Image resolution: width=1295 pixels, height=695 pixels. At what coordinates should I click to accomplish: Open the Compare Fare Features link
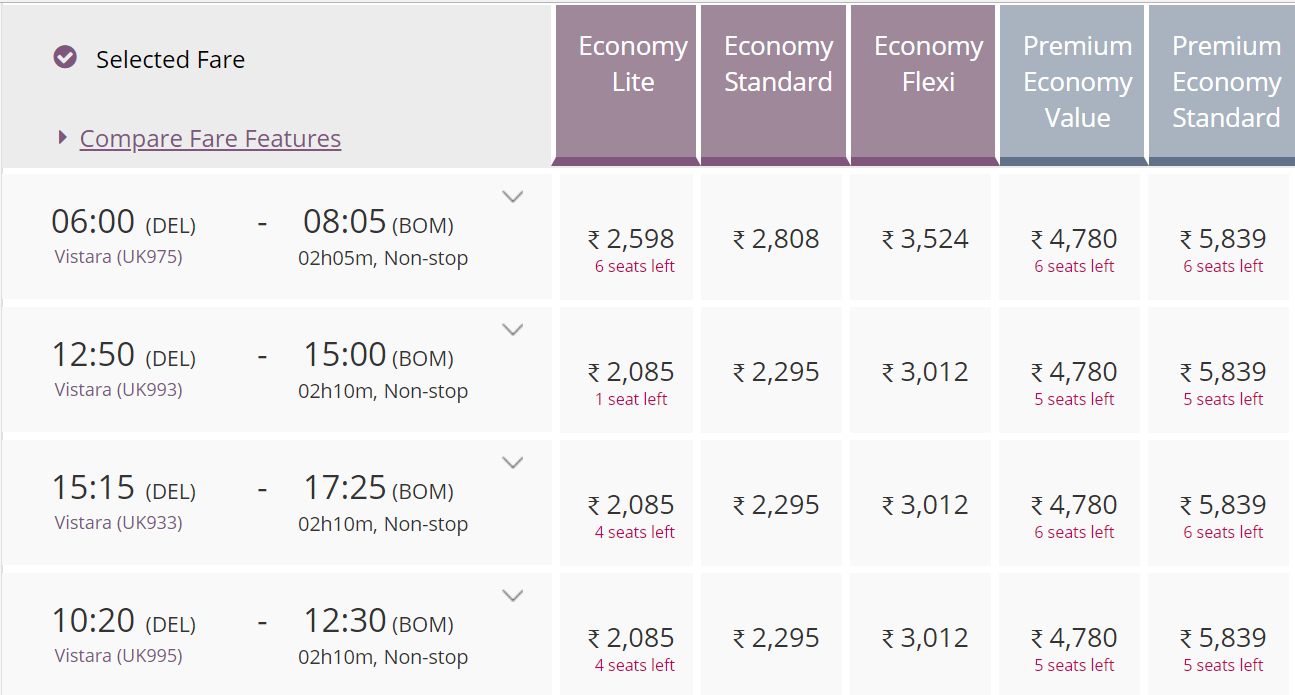point(210,139)
